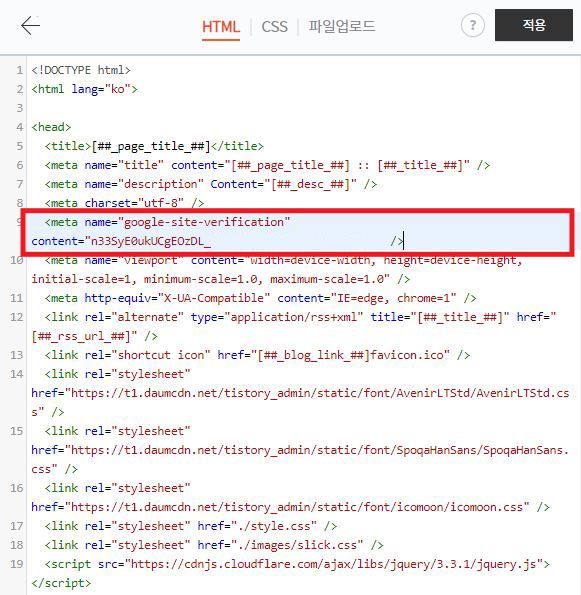Click the meta description line

(211, 184)
